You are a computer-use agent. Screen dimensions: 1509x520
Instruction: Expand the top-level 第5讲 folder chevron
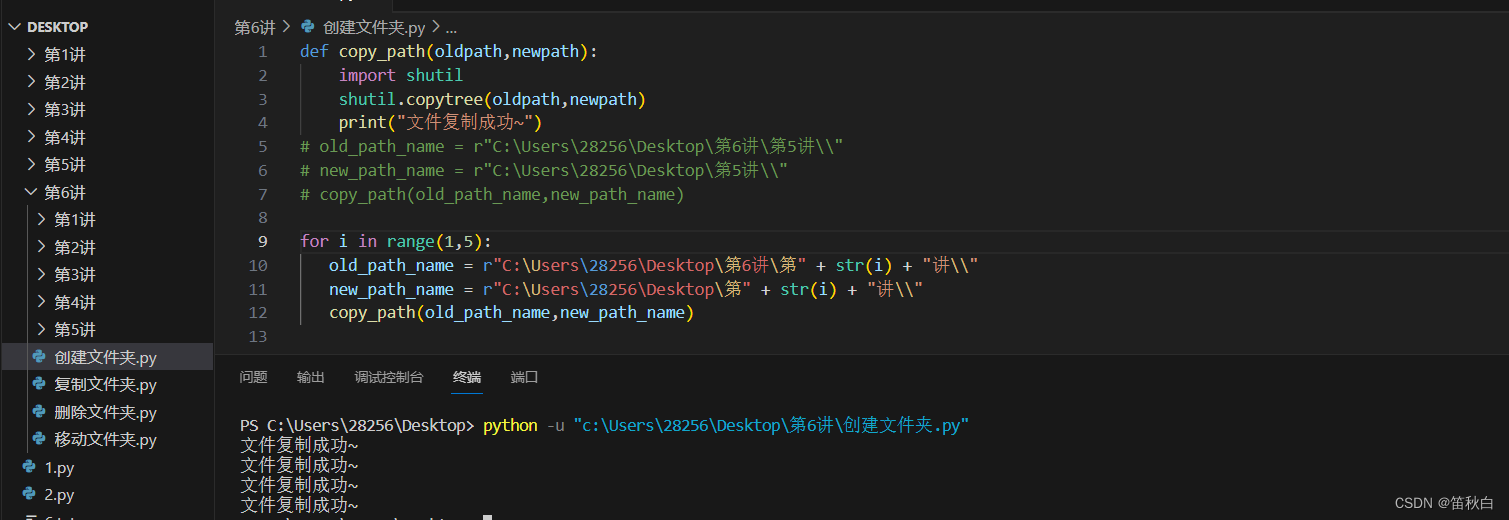pos(31,165)
